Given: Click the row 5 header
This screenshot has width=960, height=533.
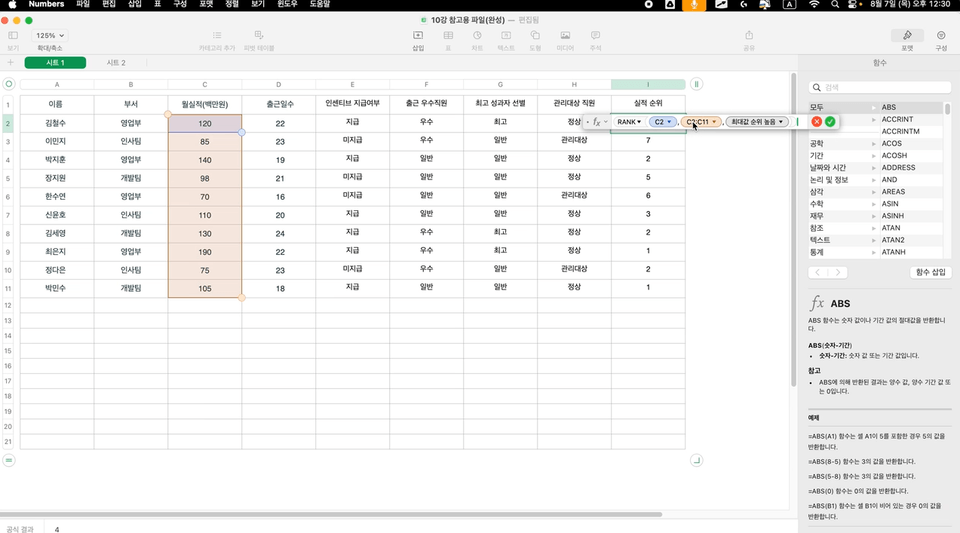Looking at the screenshot, I should (x=8, y=179).
